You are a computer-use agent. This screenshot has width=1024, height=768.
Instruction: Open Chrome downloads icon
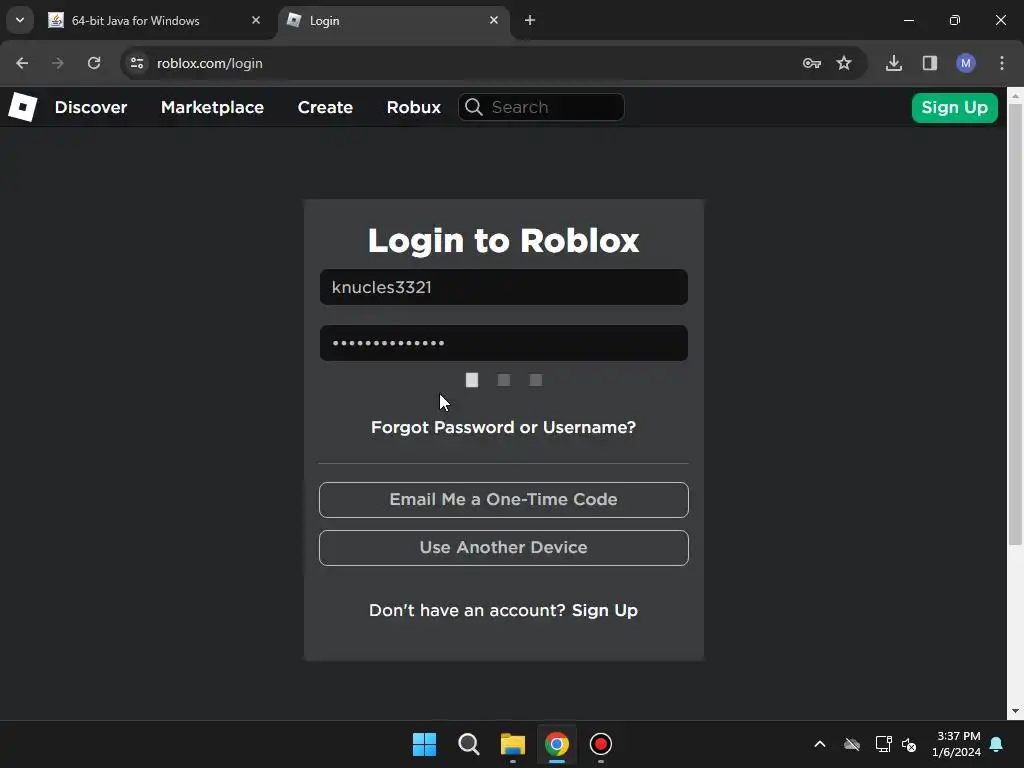point(893,63)
